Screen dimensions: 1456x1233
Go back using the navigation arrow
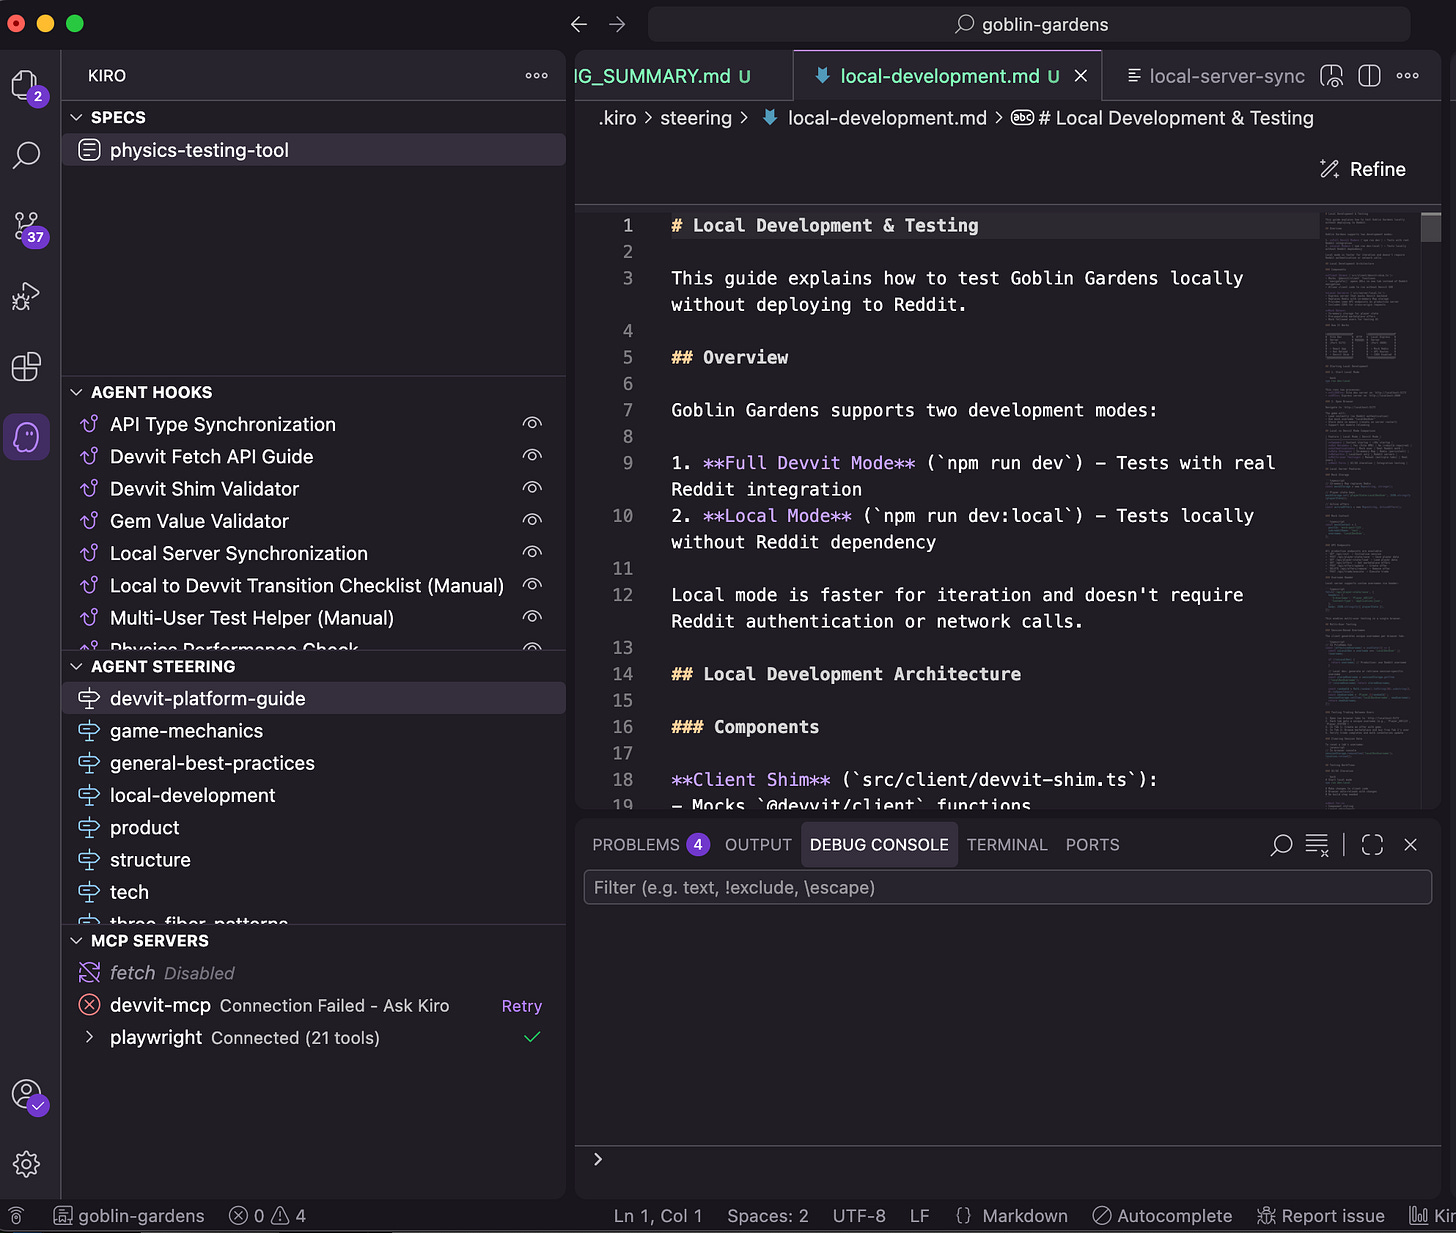point(579,24)
